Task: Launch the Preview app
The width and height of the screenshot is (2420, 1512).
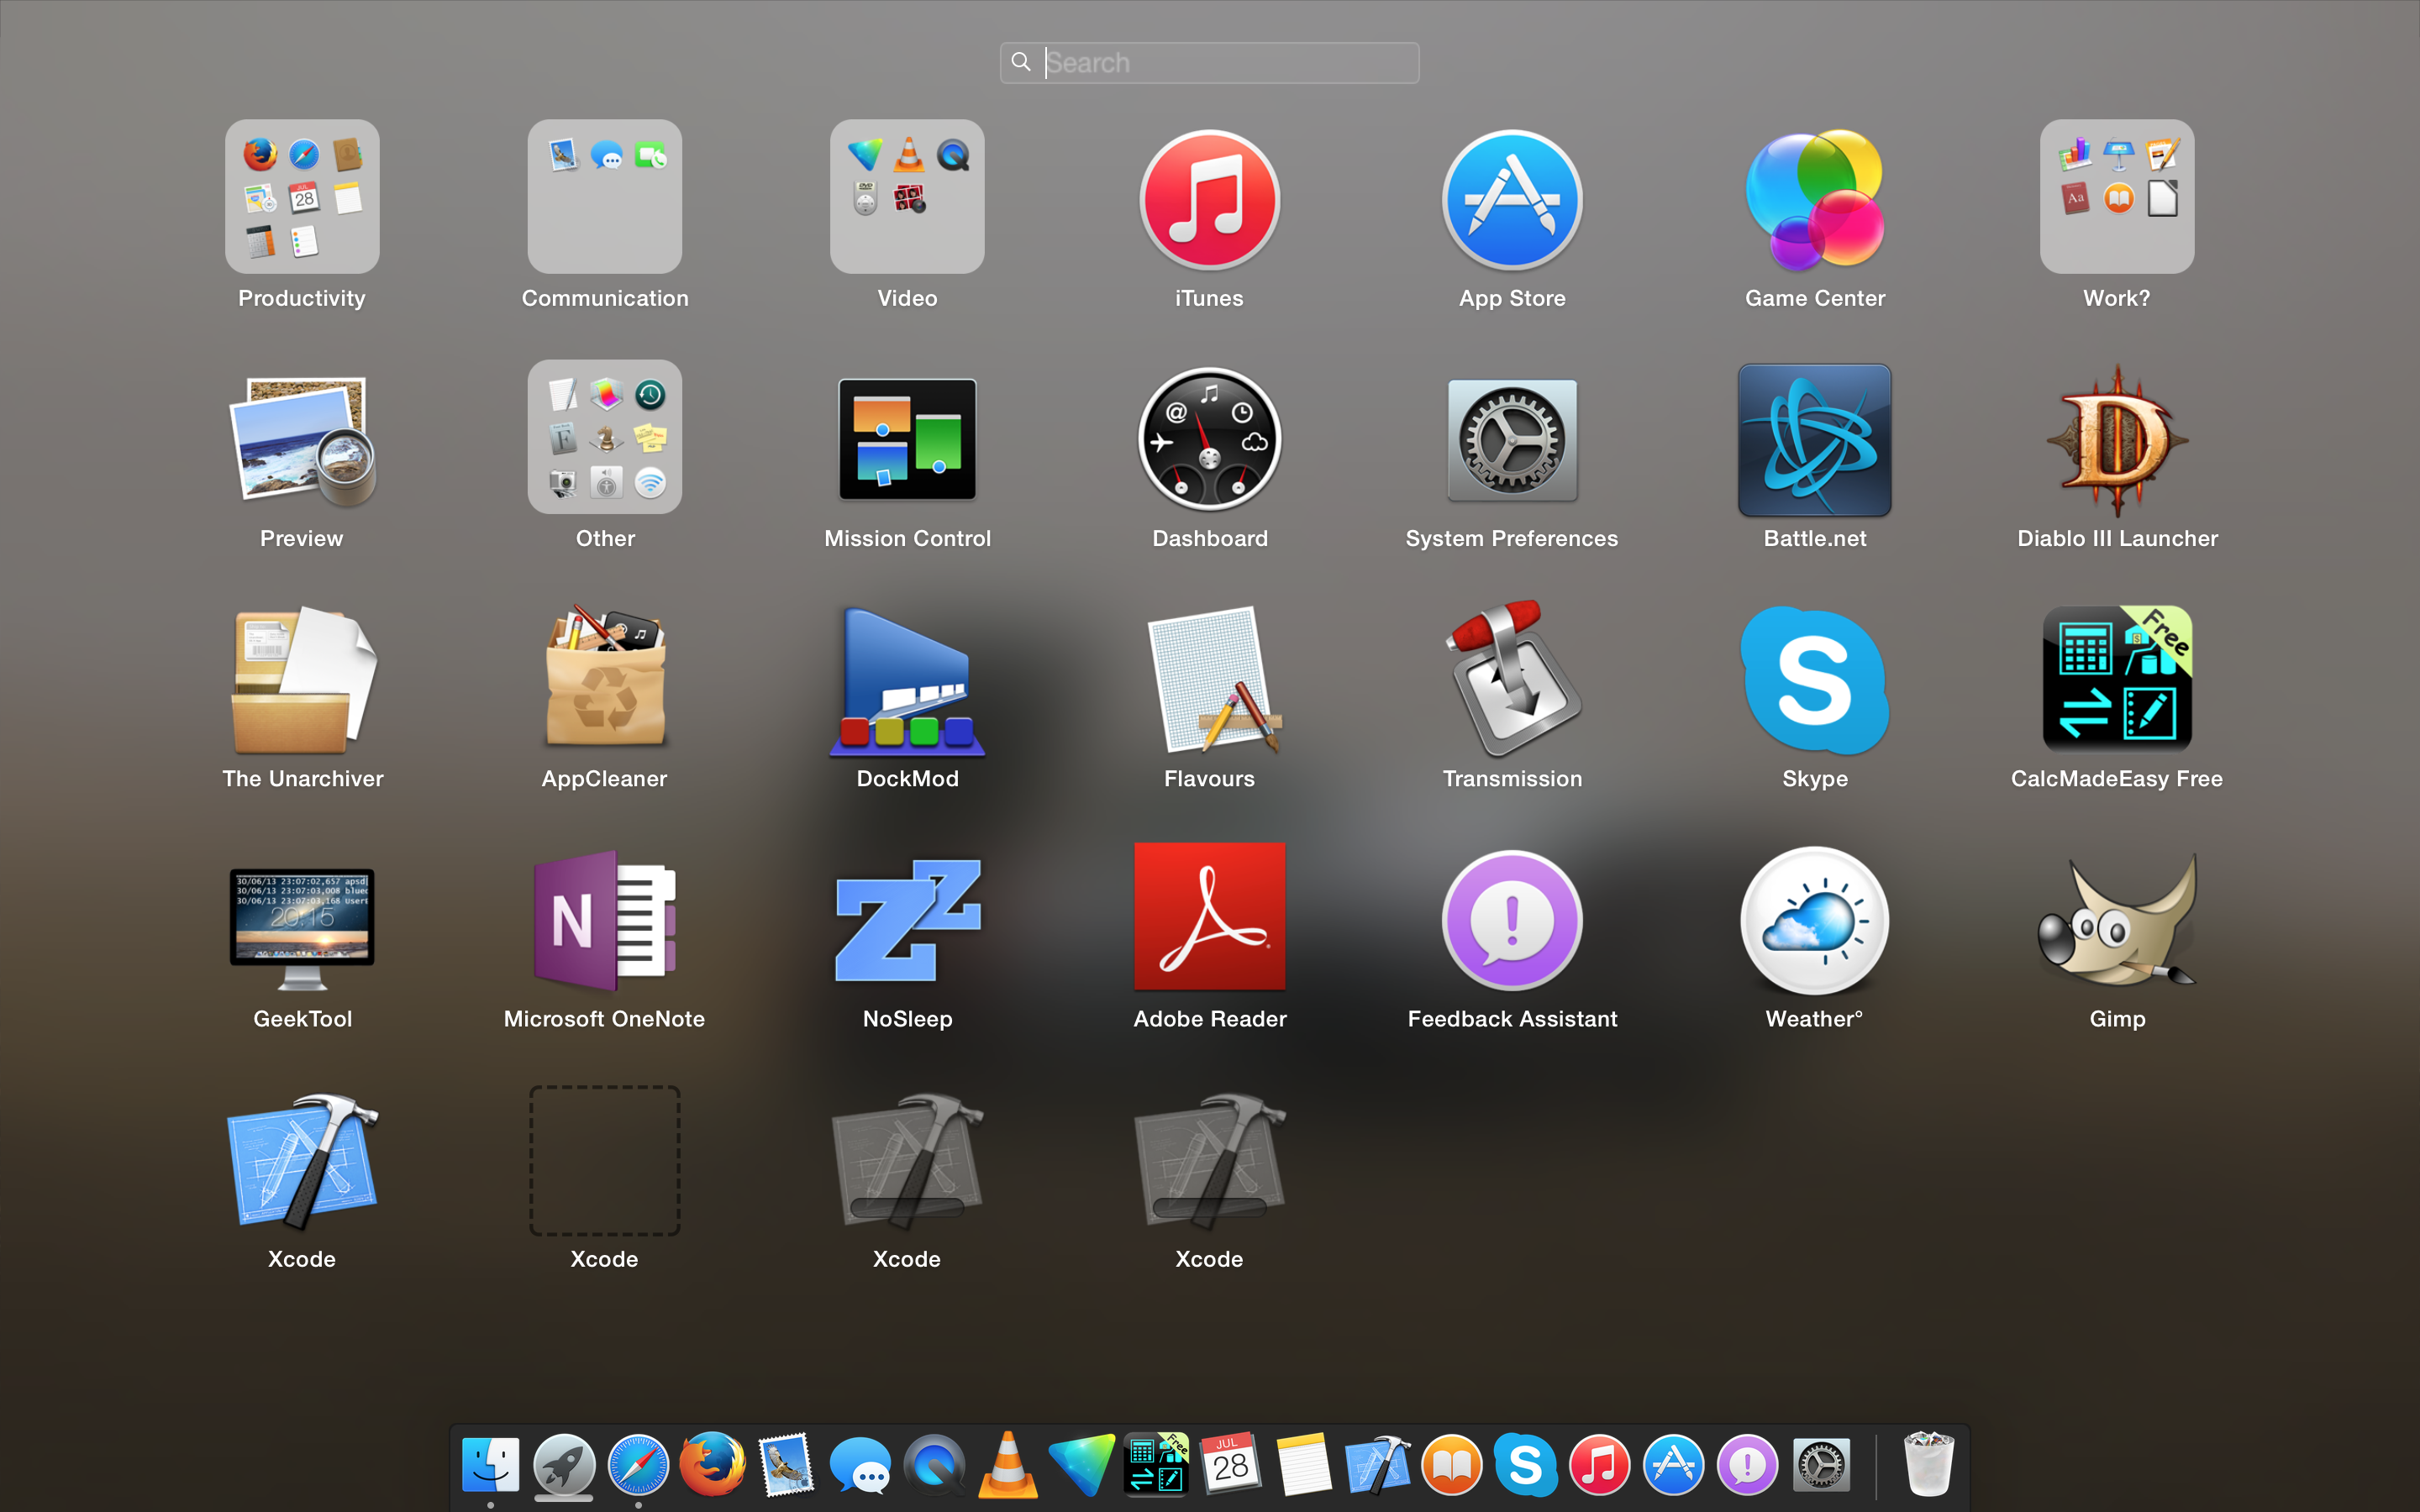Action: [302, 440]
